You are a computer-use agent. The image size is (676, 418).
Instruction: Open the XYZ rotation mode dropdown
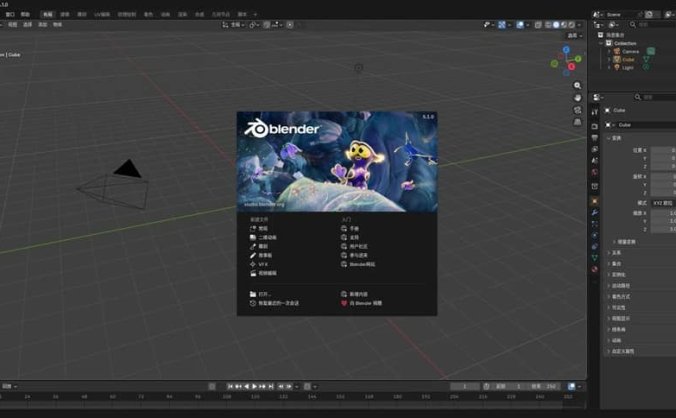tap(663, 203)
